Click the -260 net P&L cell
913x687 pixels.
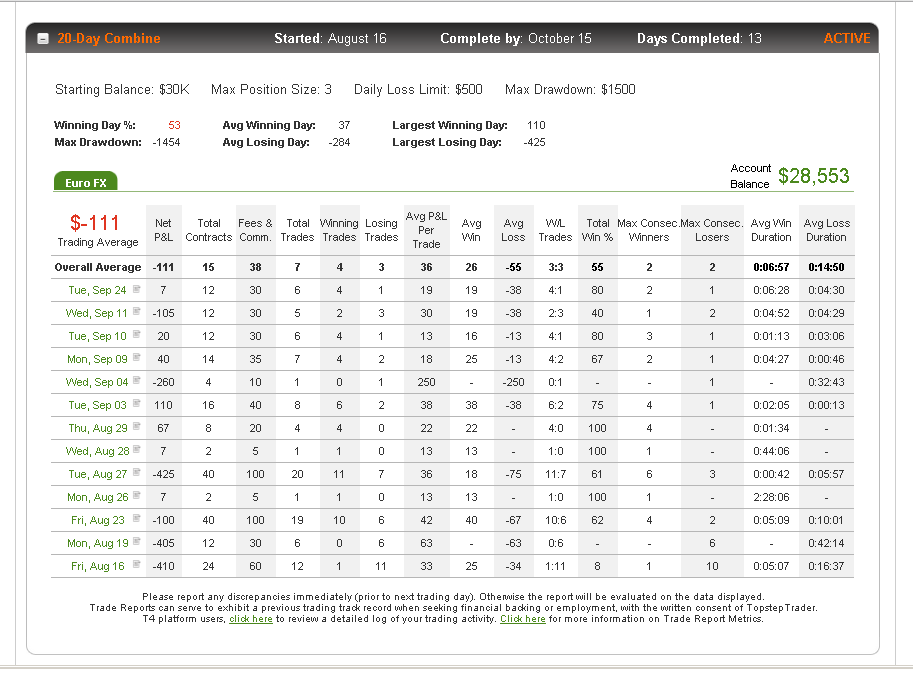coord(163,382)
